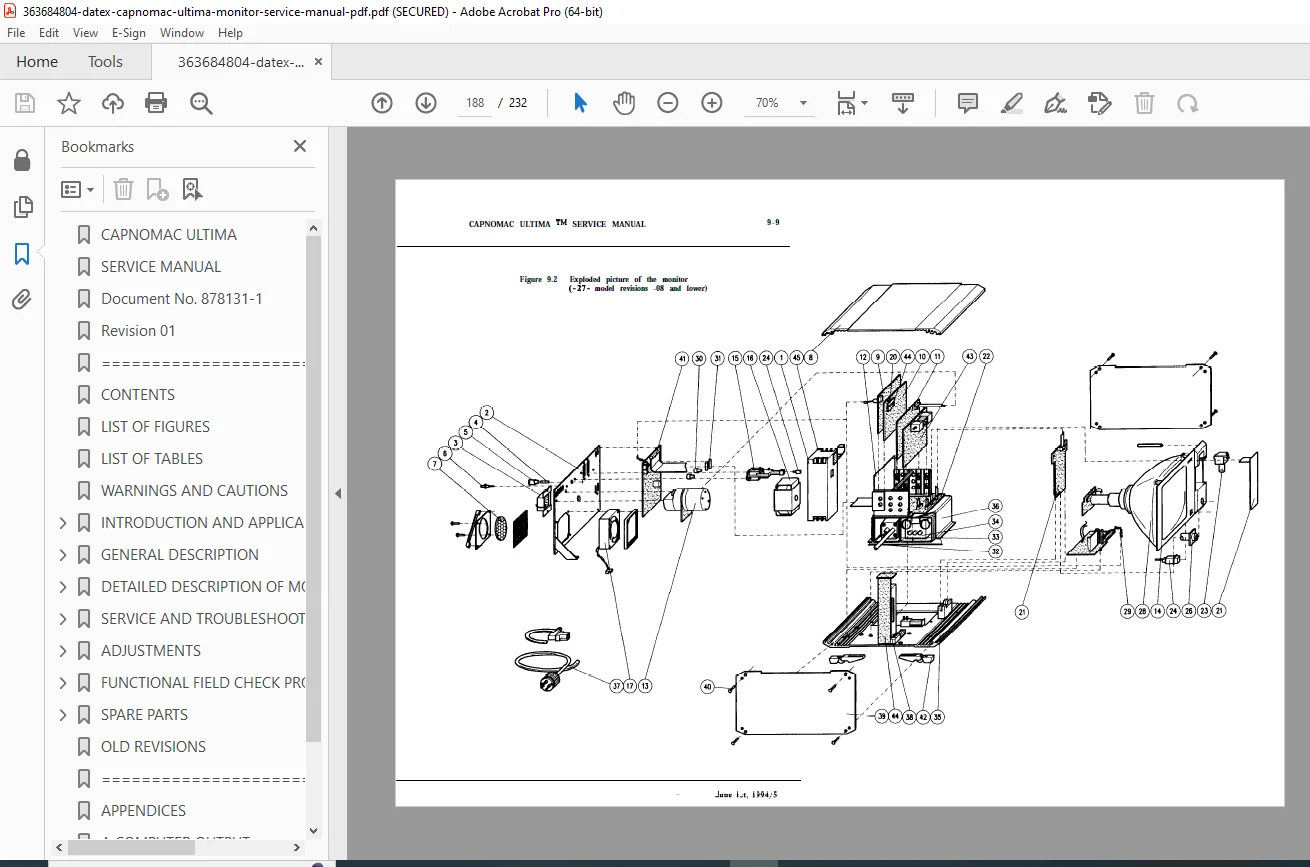
Task: Zoom in with plus icon
Action: click(712, 103)
